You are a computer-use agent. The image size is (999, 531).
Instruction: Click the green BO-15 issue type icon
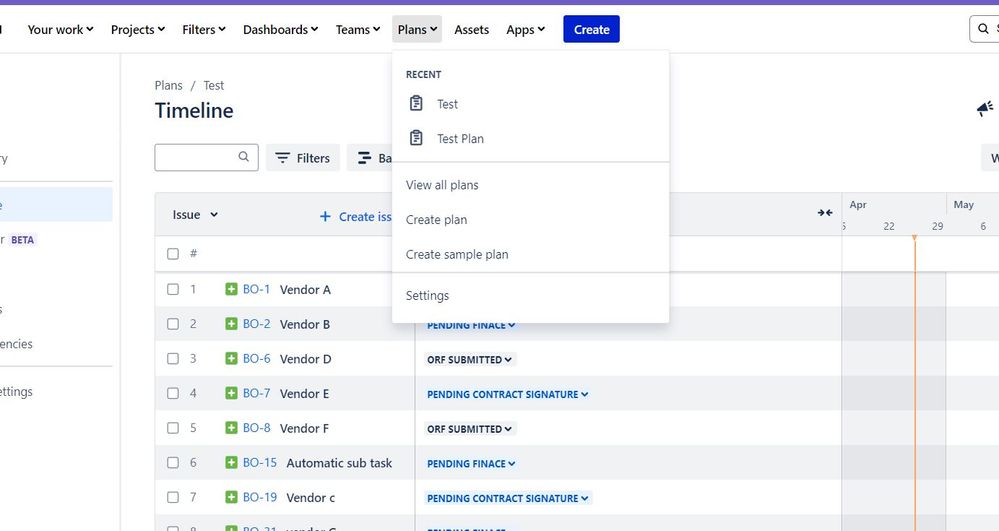[x=231, y=463]
